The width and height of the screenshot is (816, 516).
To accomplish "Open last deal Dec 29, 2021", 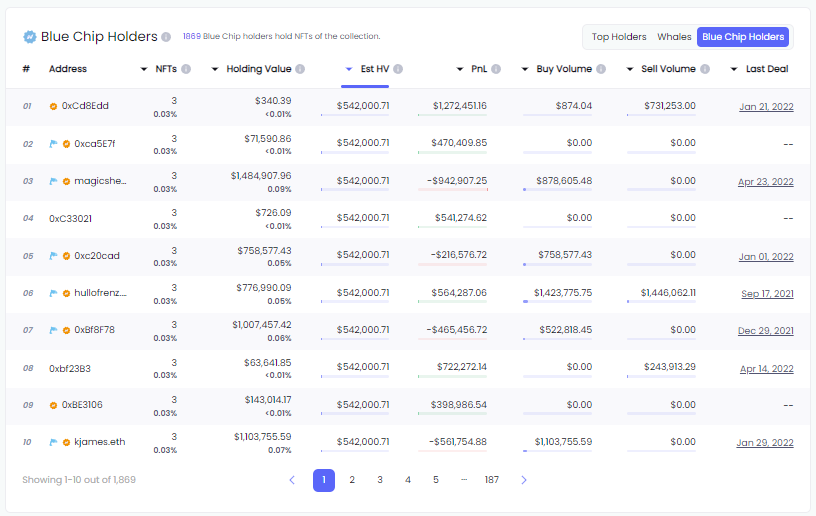I will pyautogui.click(x=766, y=331).
